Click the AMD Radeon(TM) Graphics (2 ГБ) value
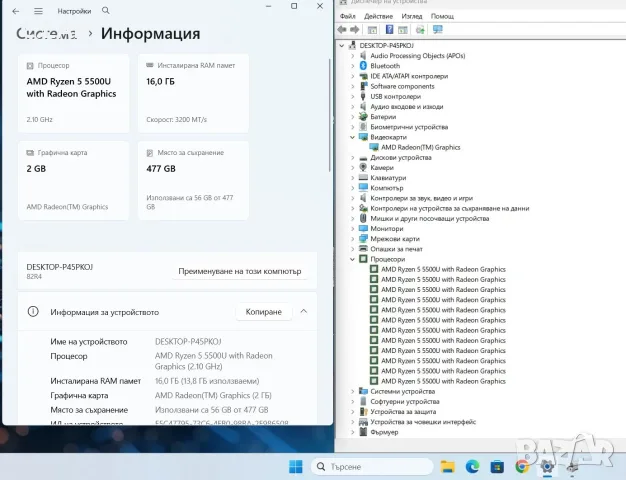This screenshot has width=626, height=480. pyautogui.click(x=213, y=395)
